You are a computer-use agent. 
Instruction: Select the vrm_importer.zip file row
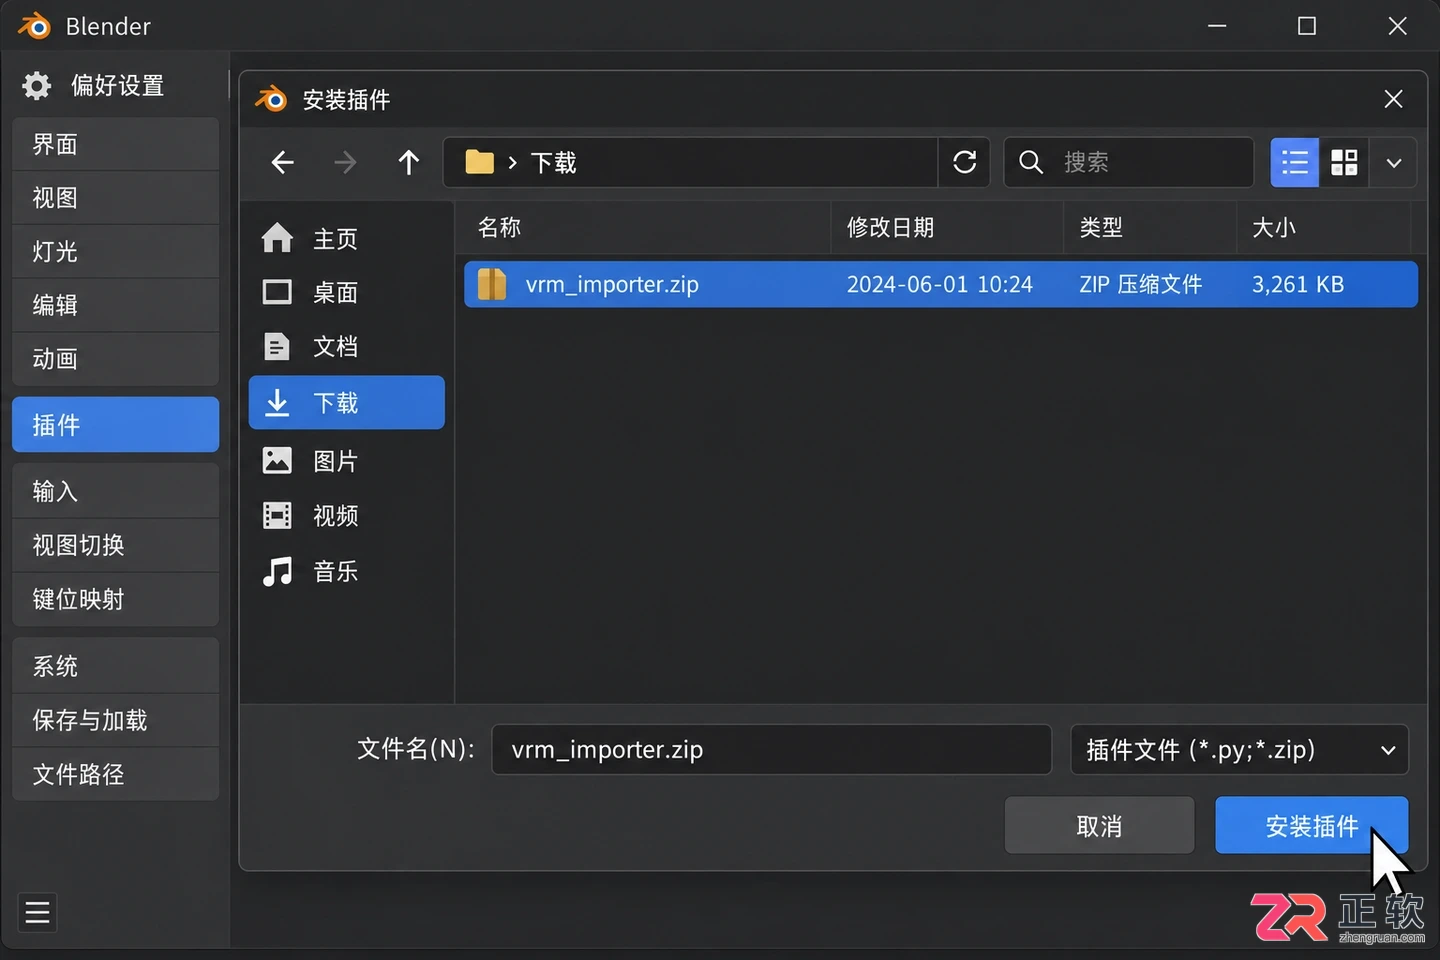[x=941, y=284]
